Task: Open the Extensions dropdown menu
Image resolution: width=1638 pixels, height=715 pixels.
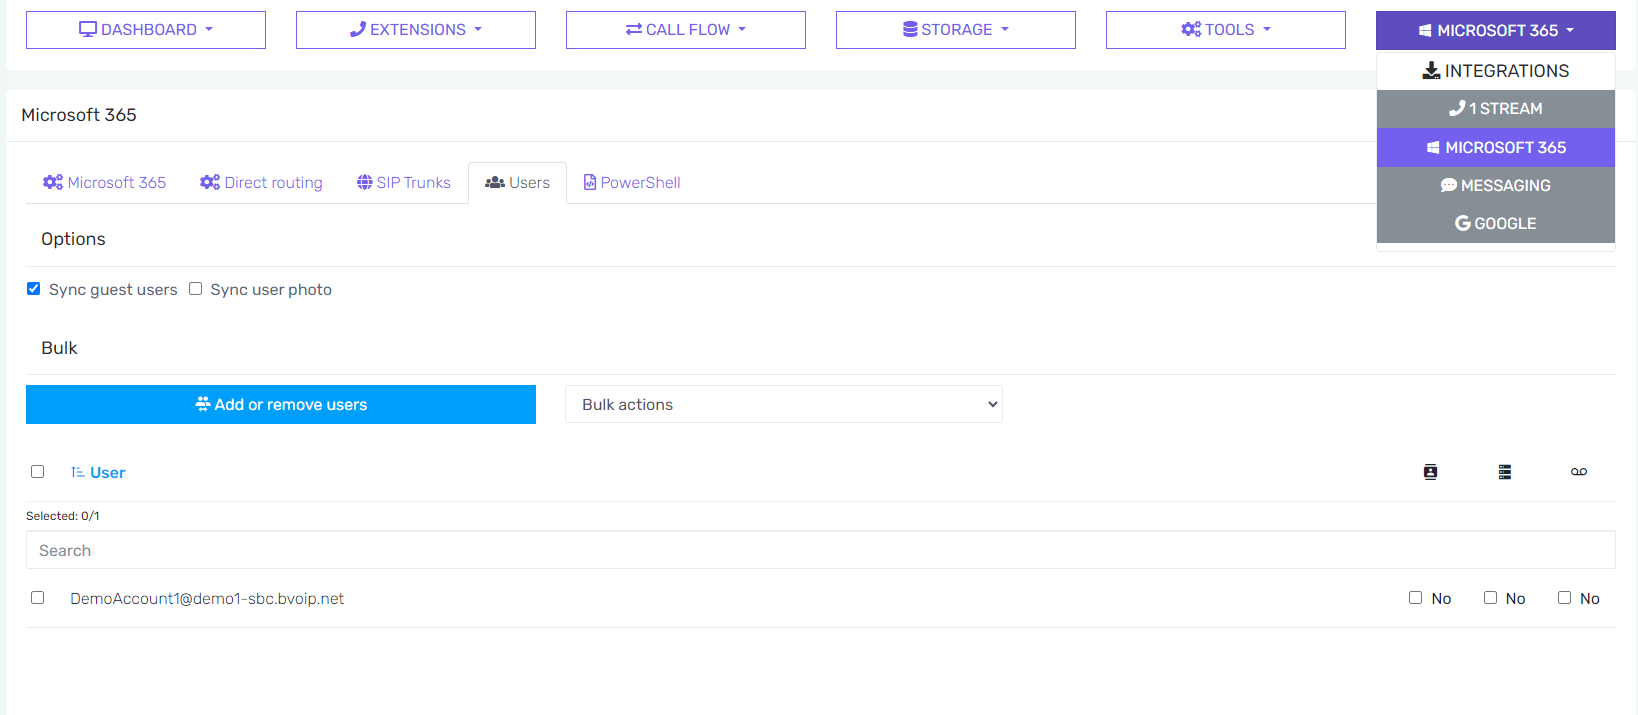Action: 416,30
